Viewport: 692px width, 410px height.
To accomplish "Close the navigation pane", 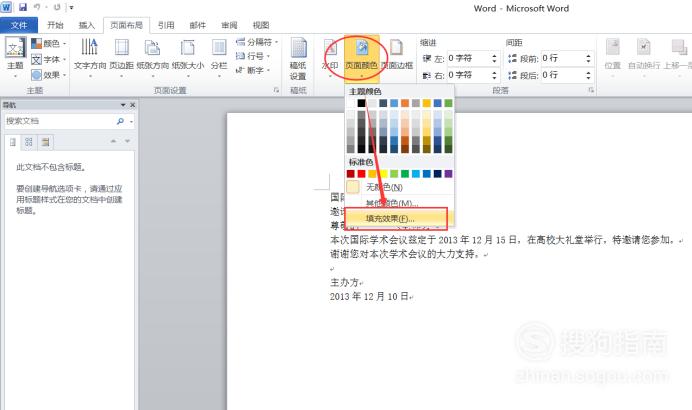I will (132, 105).
